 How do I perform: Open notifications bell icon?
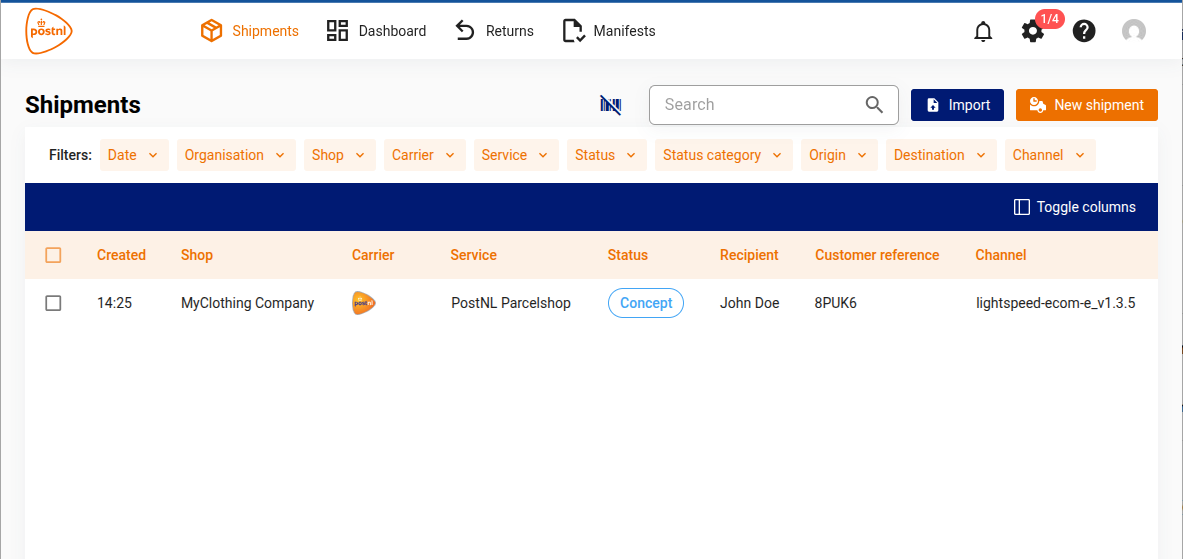pyautogui.click(x=983, y=32)
